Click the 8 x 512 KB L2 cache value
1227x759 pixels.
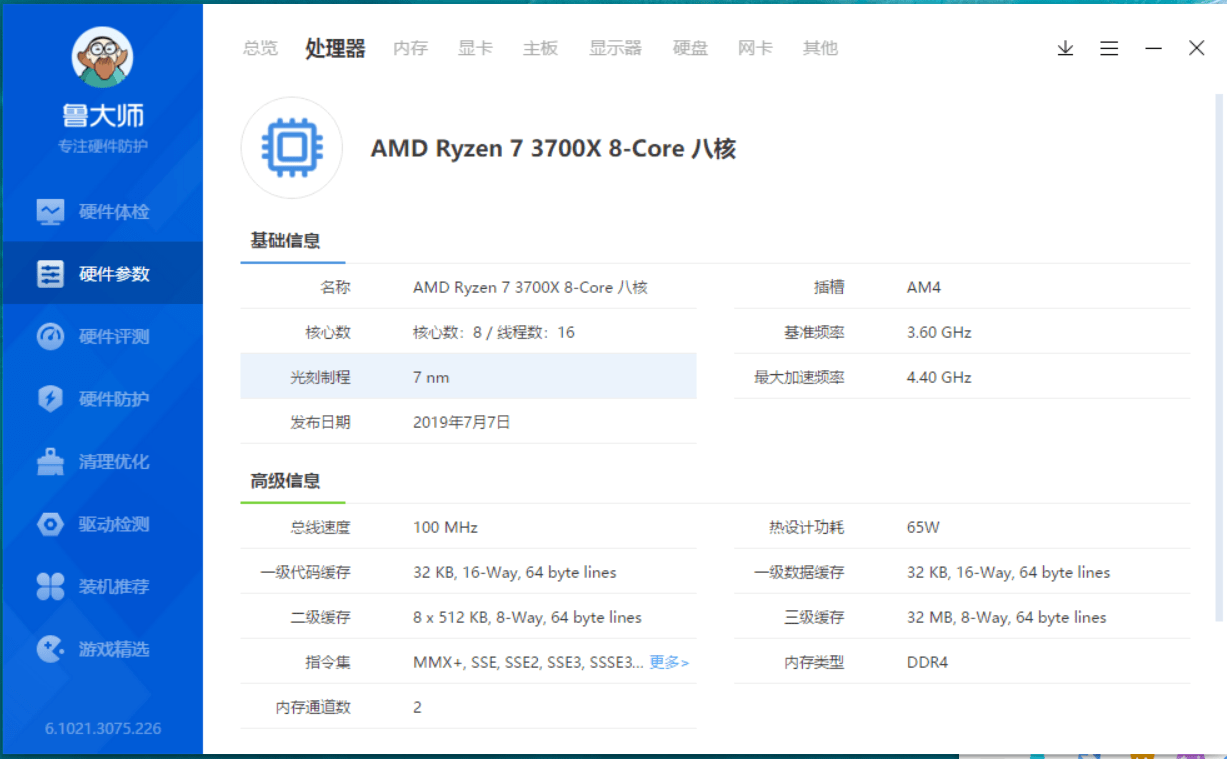point(527,617)
